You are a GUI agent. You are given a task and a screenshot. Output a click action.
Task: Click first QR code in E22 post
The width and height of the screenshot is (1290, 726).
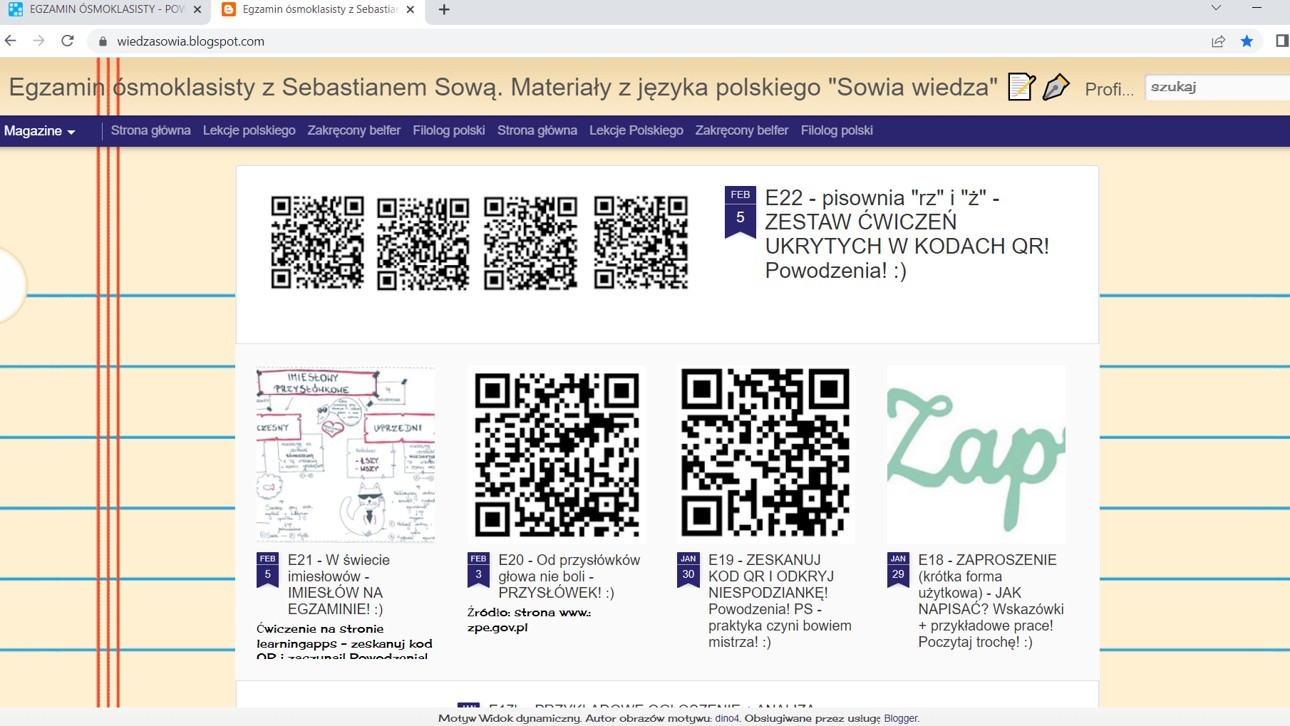317,243
